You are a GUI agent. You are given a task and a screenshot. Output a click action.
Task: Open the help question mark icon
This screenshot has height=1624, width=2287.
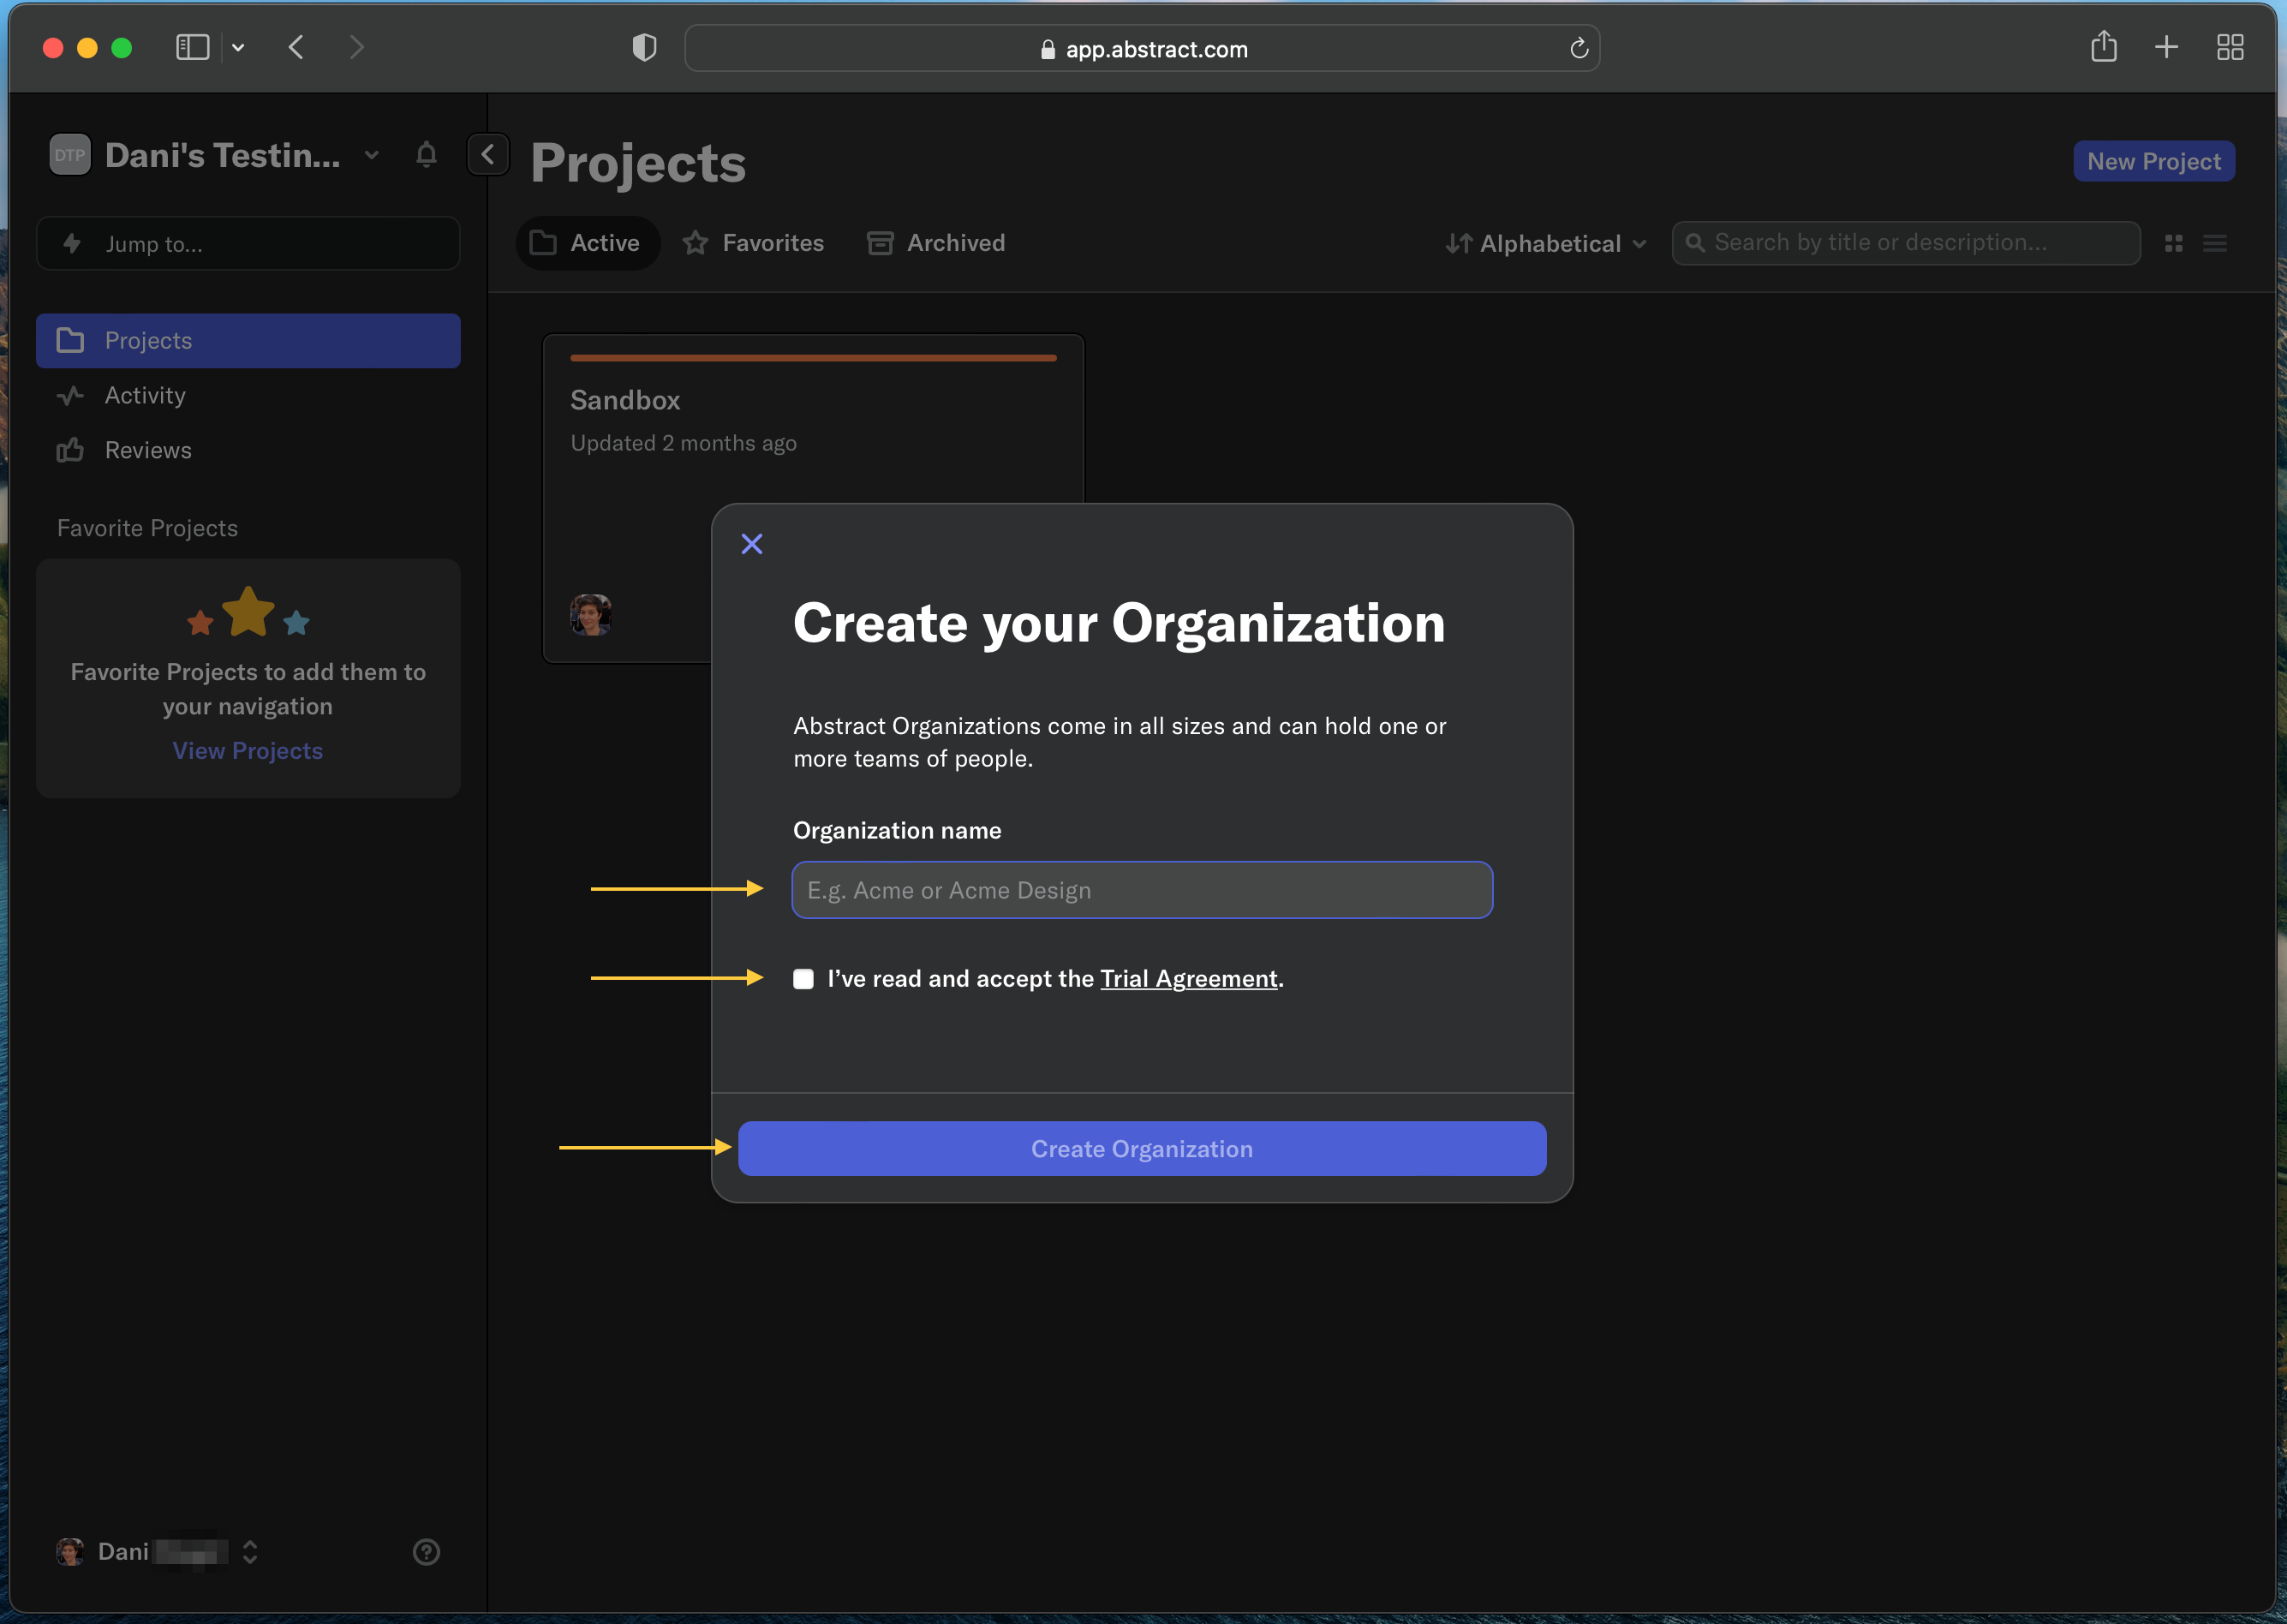pyautogui.click(x=426, y=1552)
